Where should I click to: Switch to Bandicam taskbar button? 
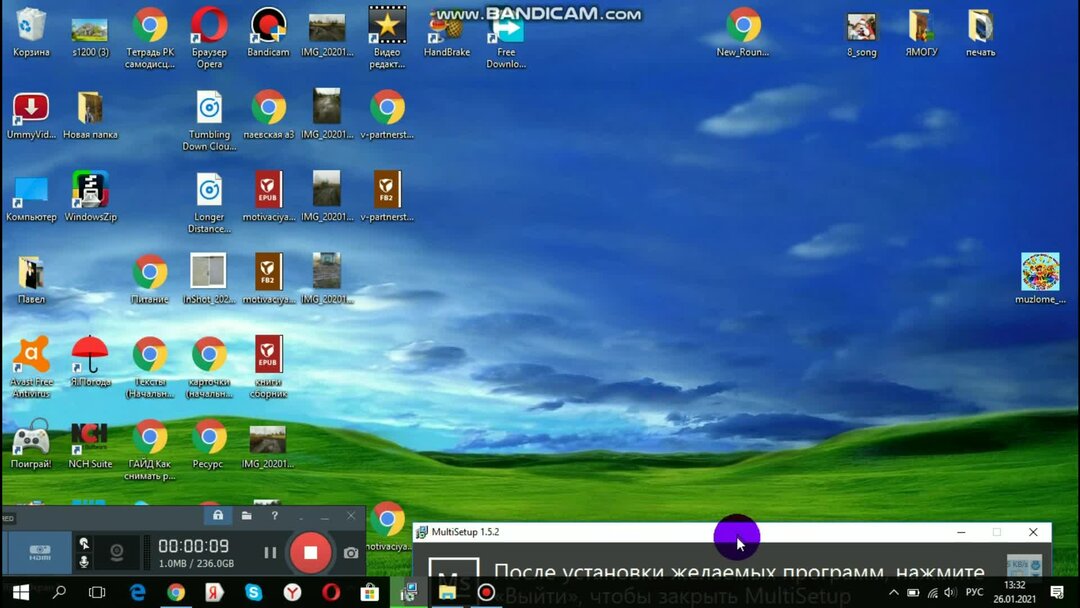(x=486, y=592)
